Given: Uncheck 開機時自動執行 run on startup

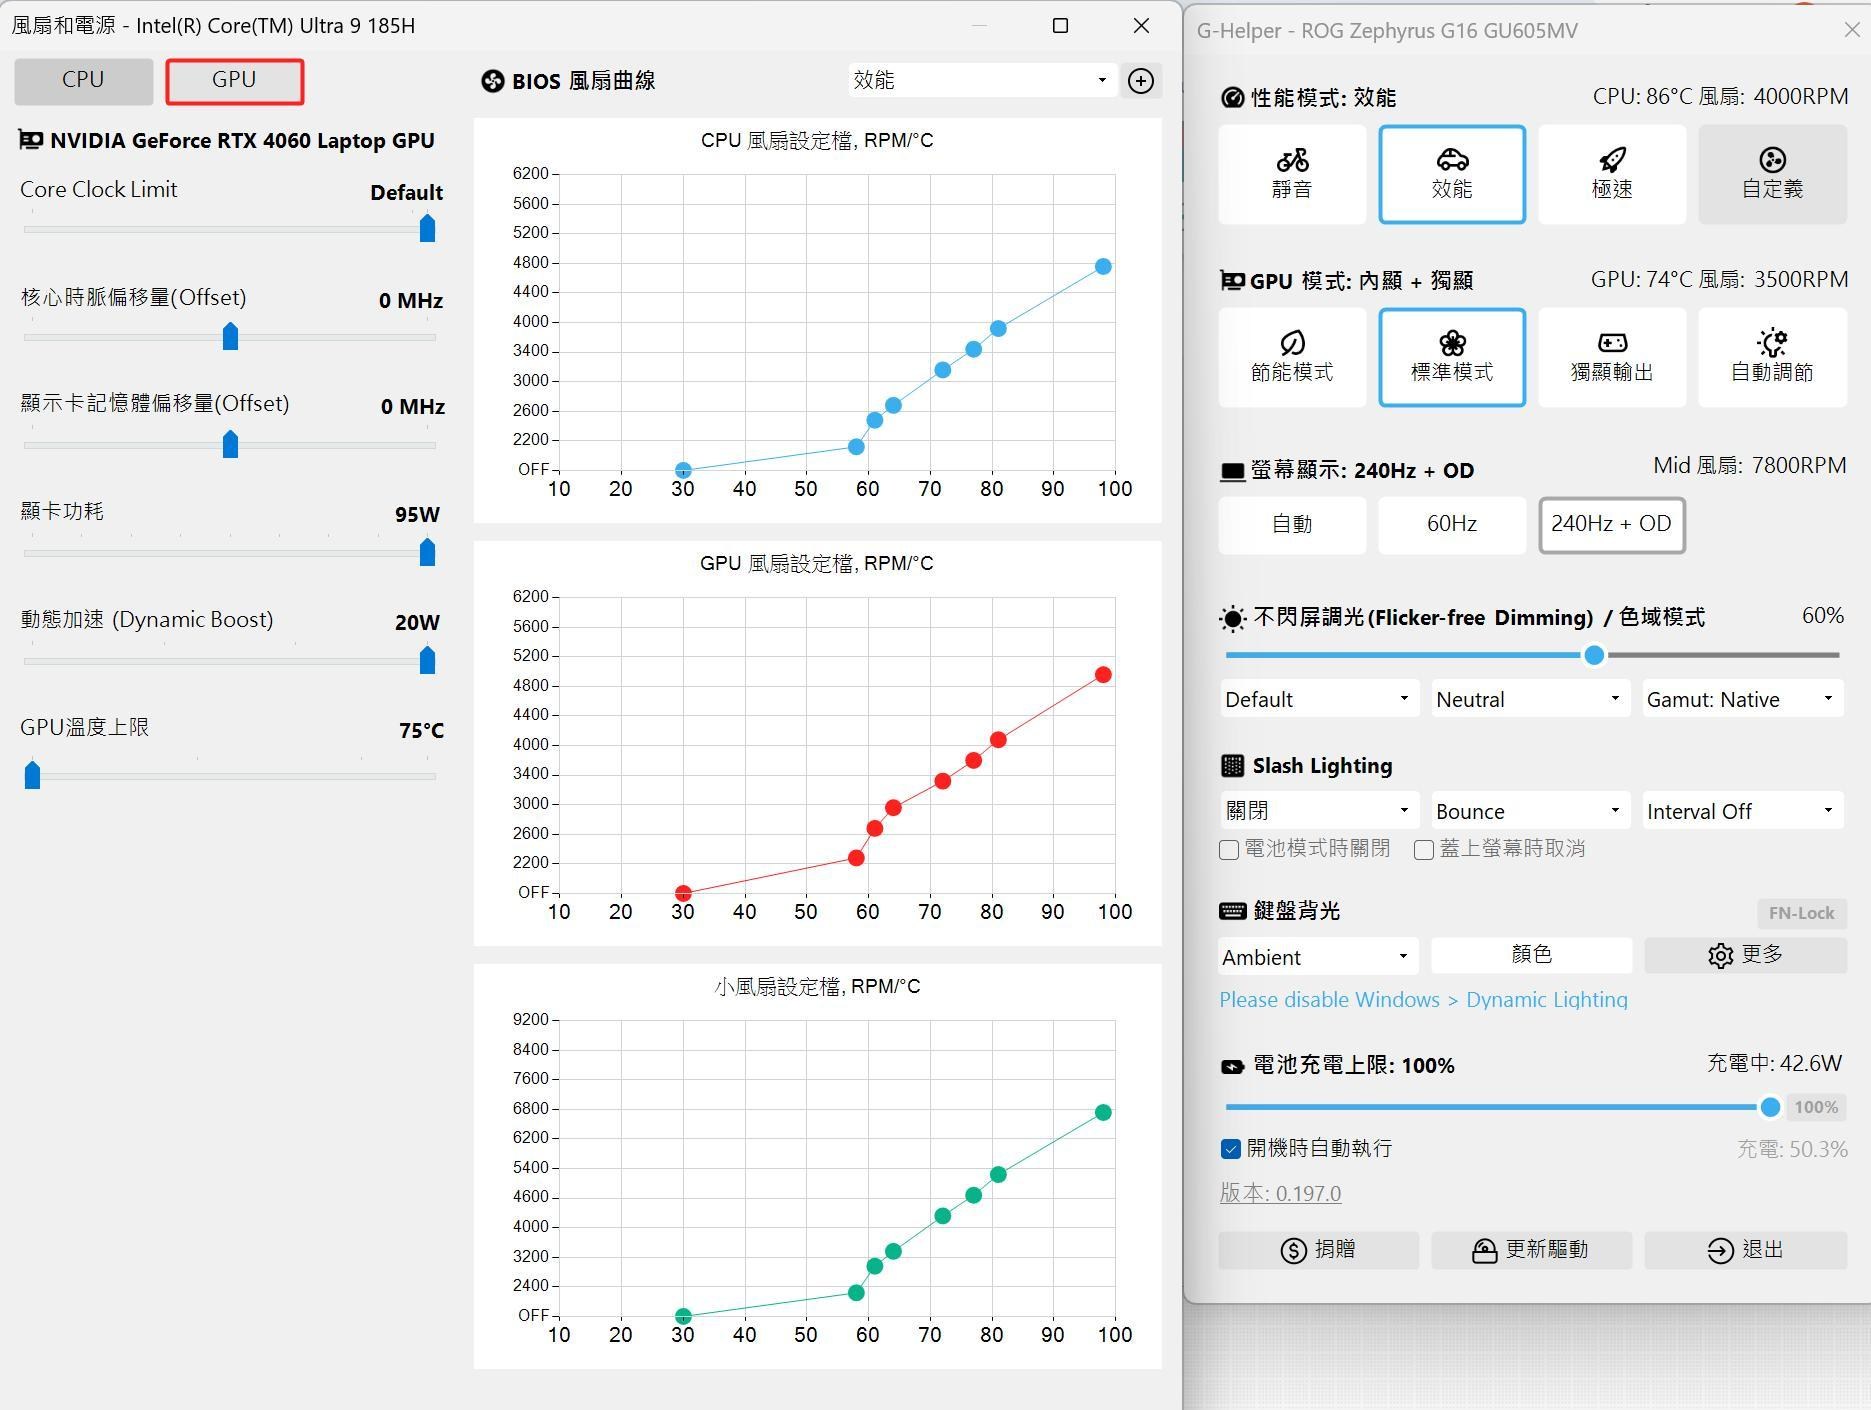Looking at the screenshot, I should coord(1231,1149).
